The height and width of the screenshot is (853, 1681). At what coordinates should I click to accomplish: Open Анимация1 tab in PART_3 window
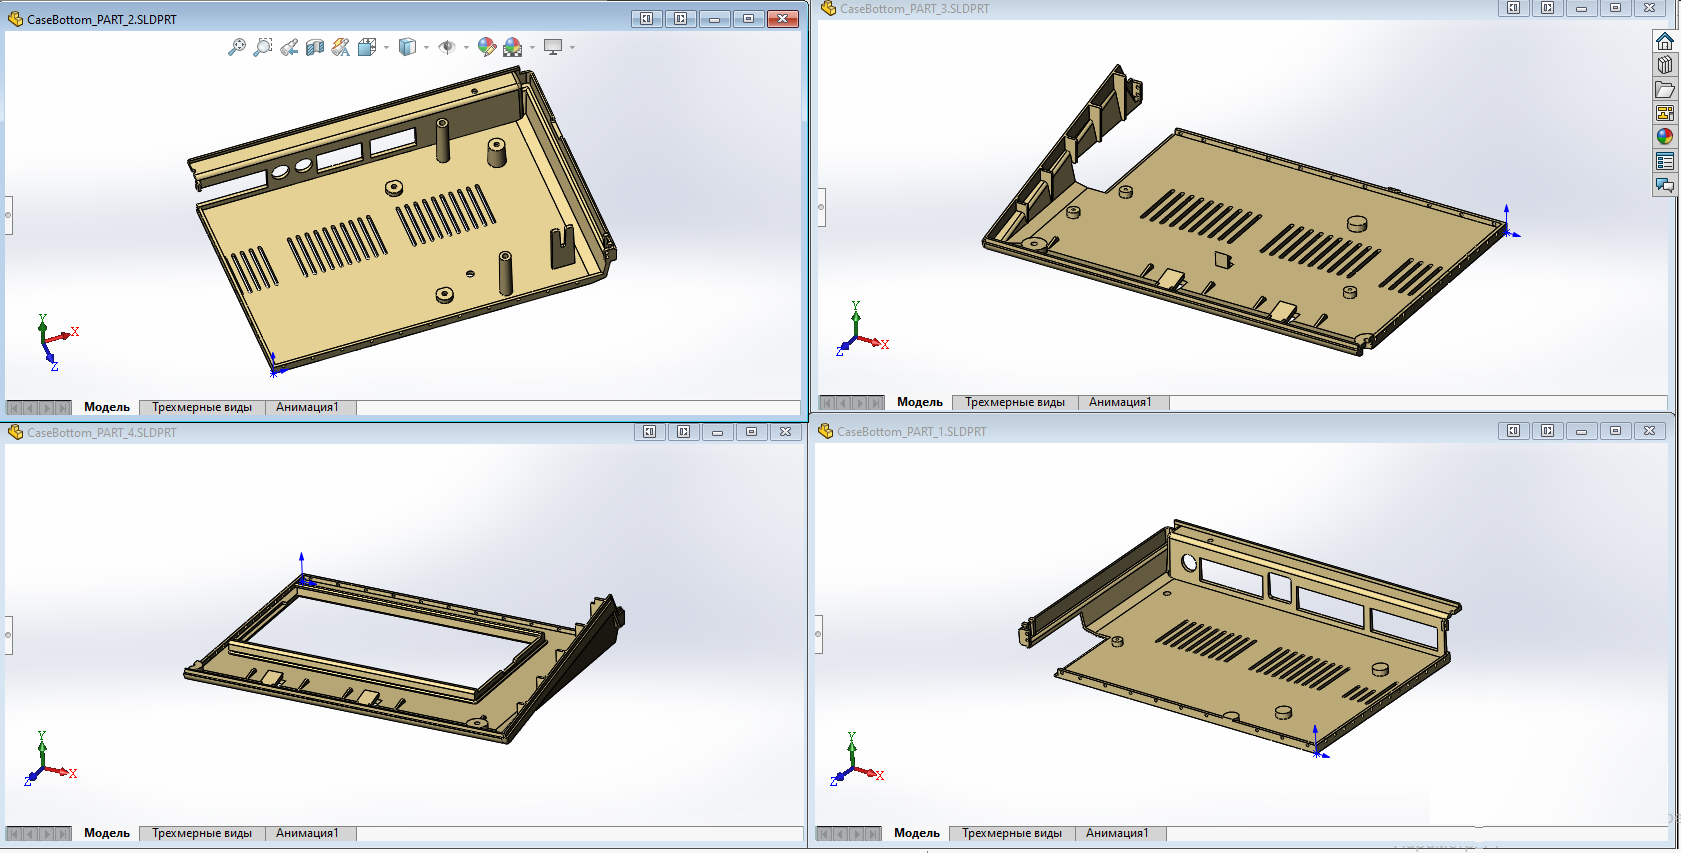[1121, 402]
